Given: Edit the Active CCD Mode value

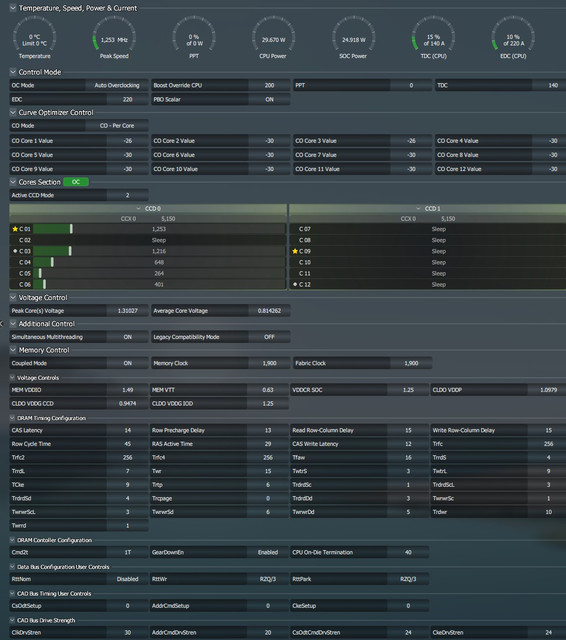Looking at the screenshot, I should coord(128,195).
